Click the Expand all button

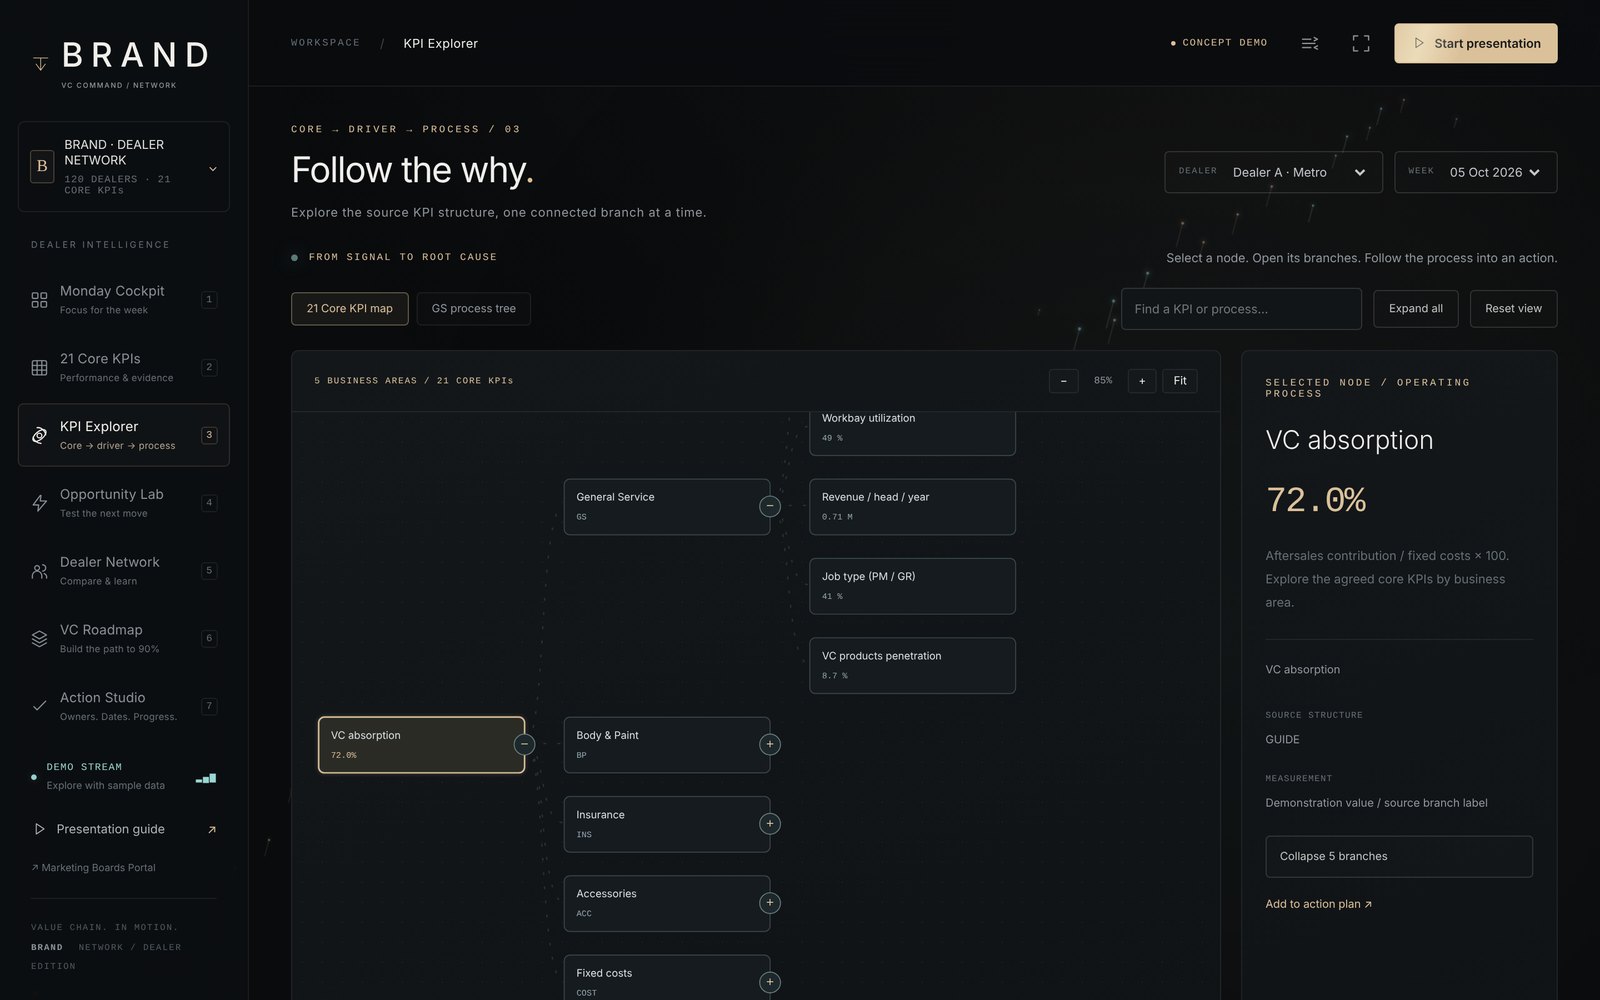coord(1415,308)
